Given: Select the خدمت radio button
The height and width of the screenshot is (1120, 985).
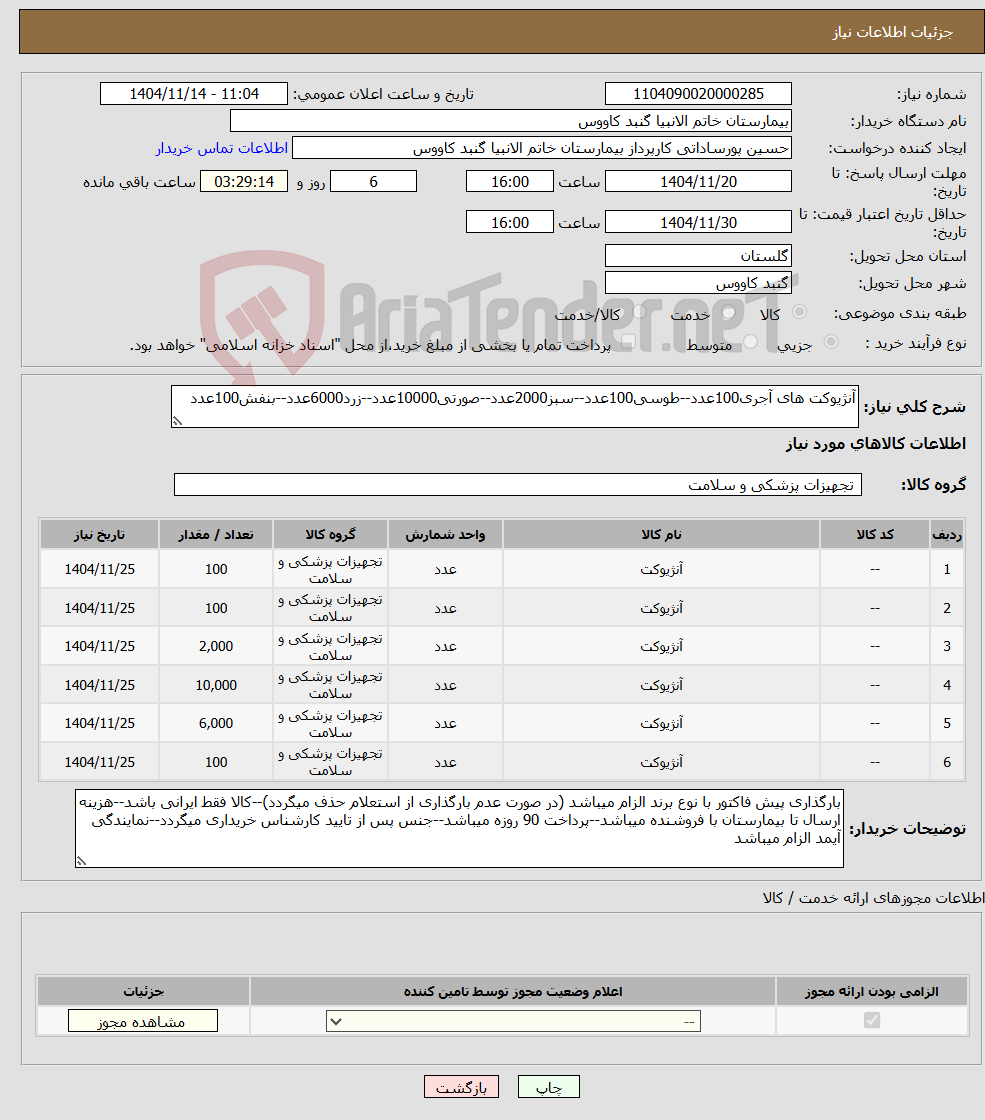Looking at the screenshot, I should coord(729,313).
